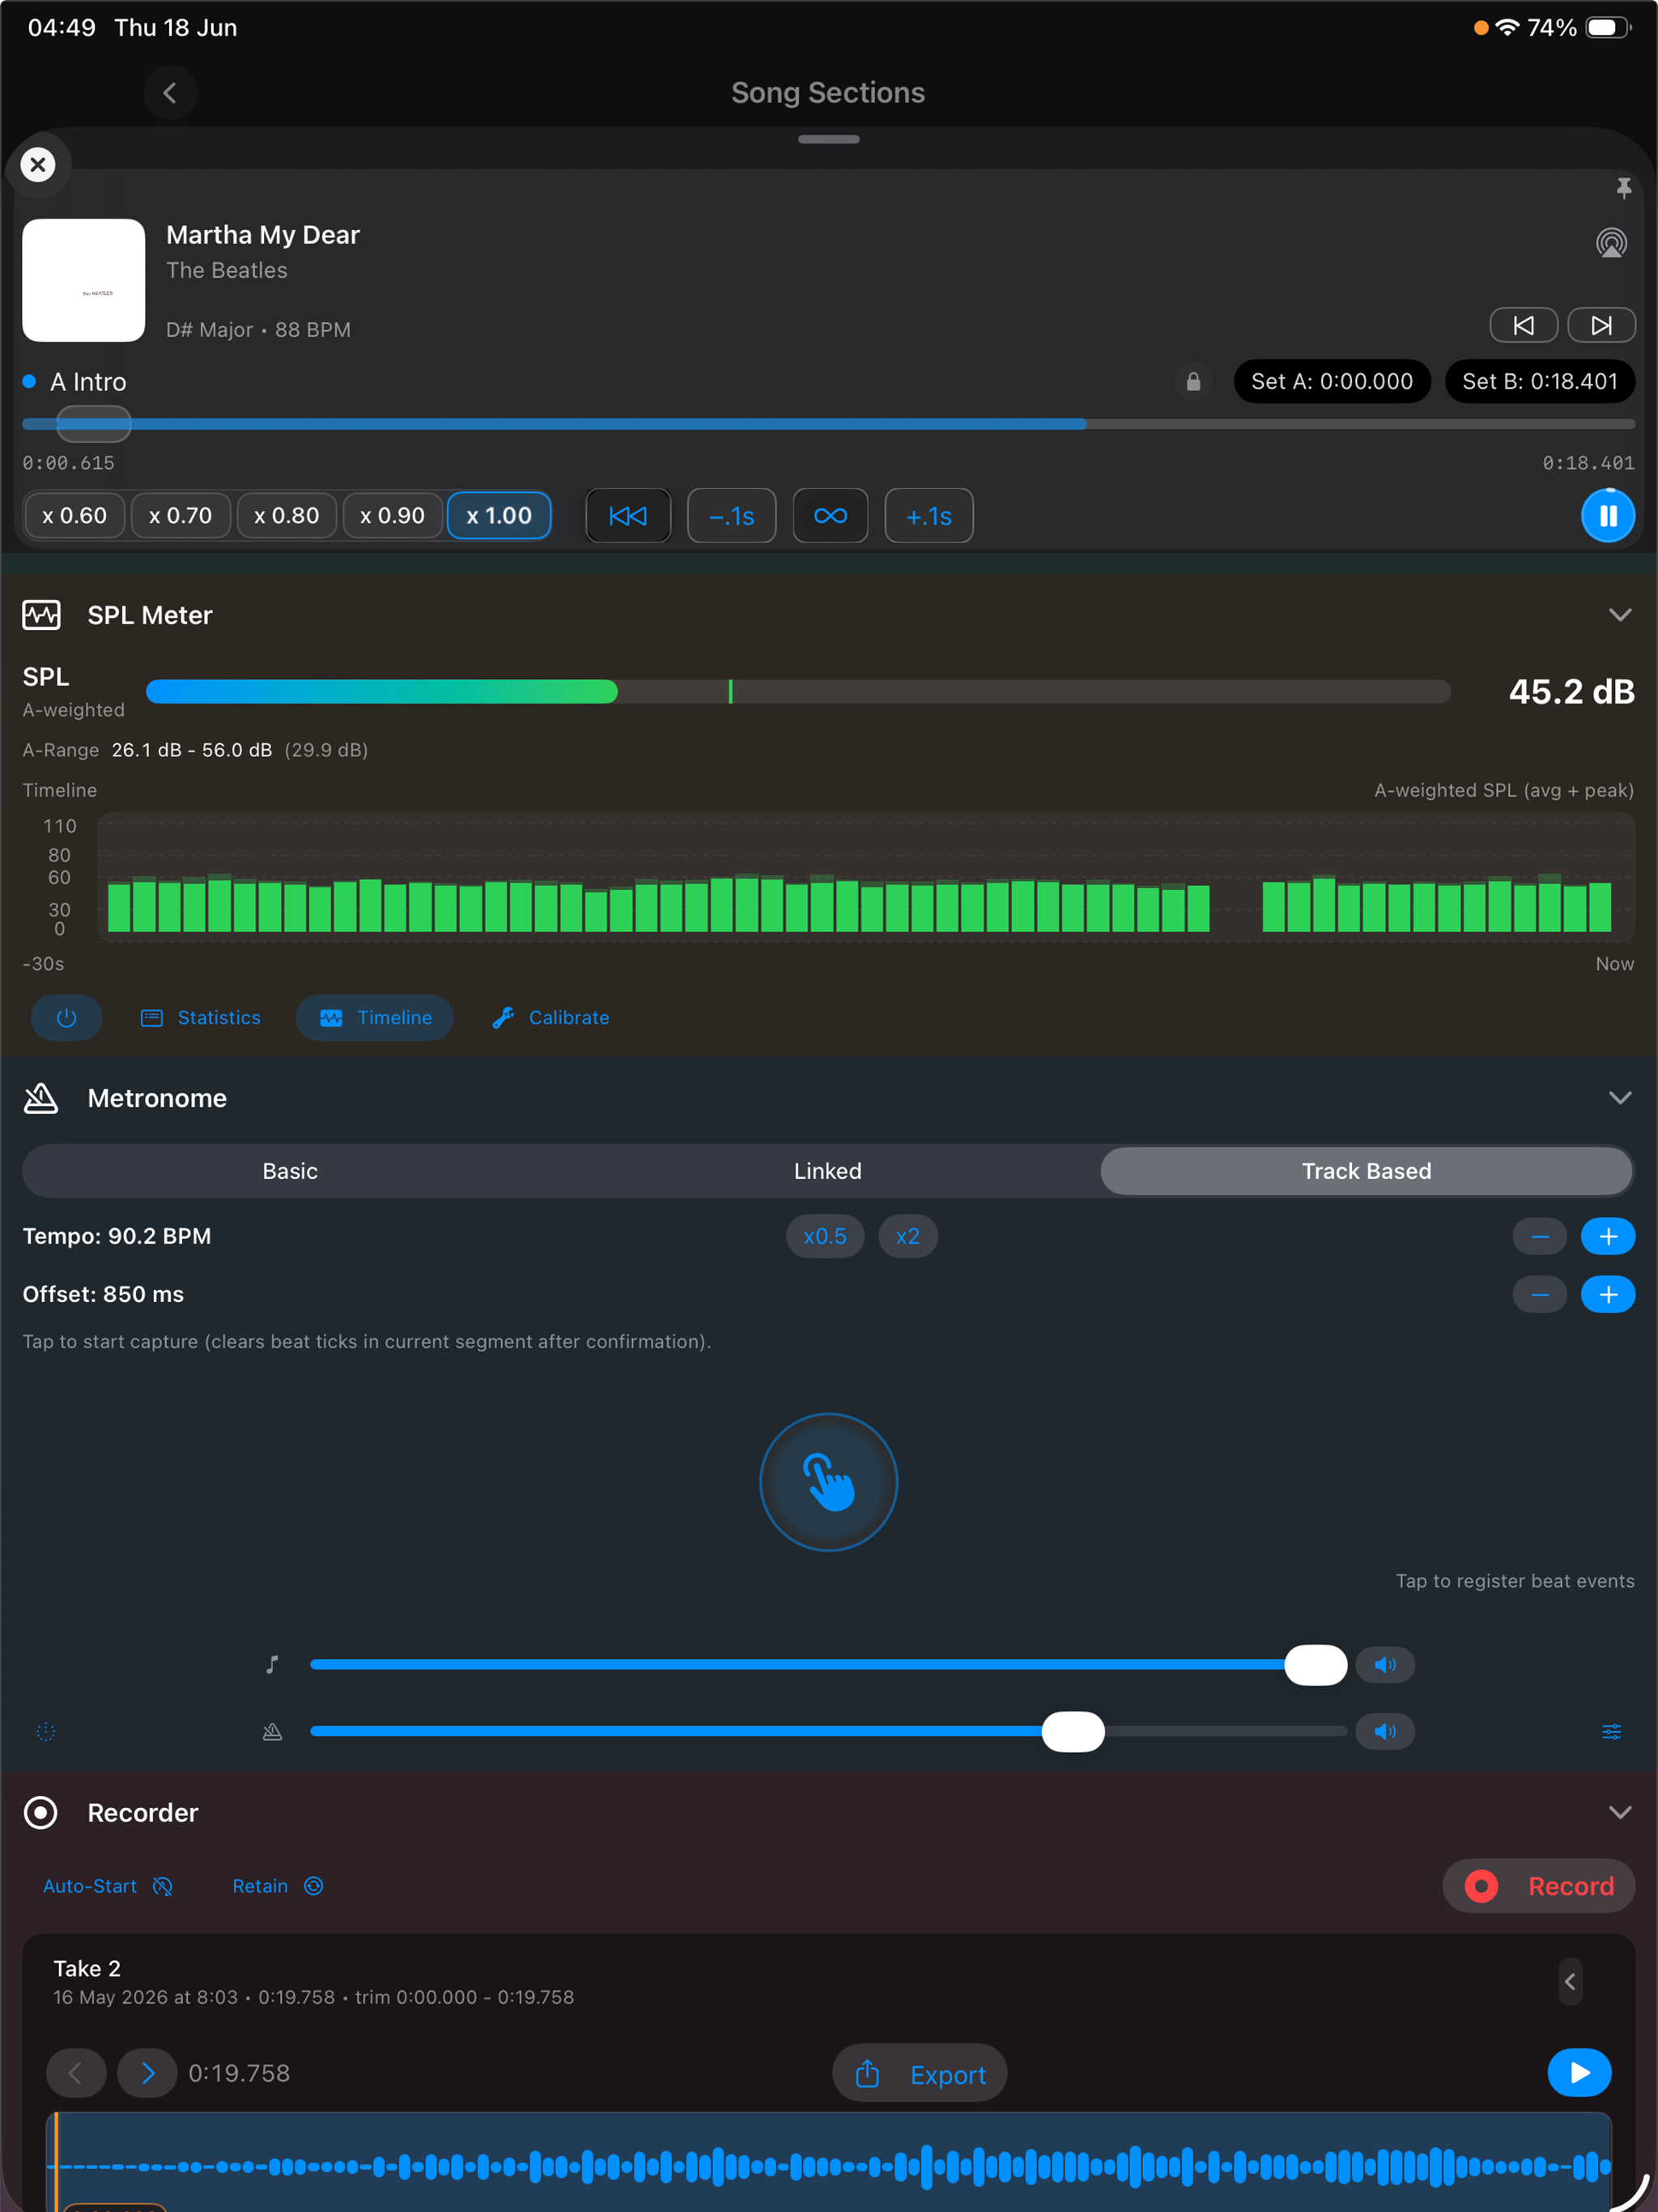Click the dotted circle icon

pos(46,1732)
